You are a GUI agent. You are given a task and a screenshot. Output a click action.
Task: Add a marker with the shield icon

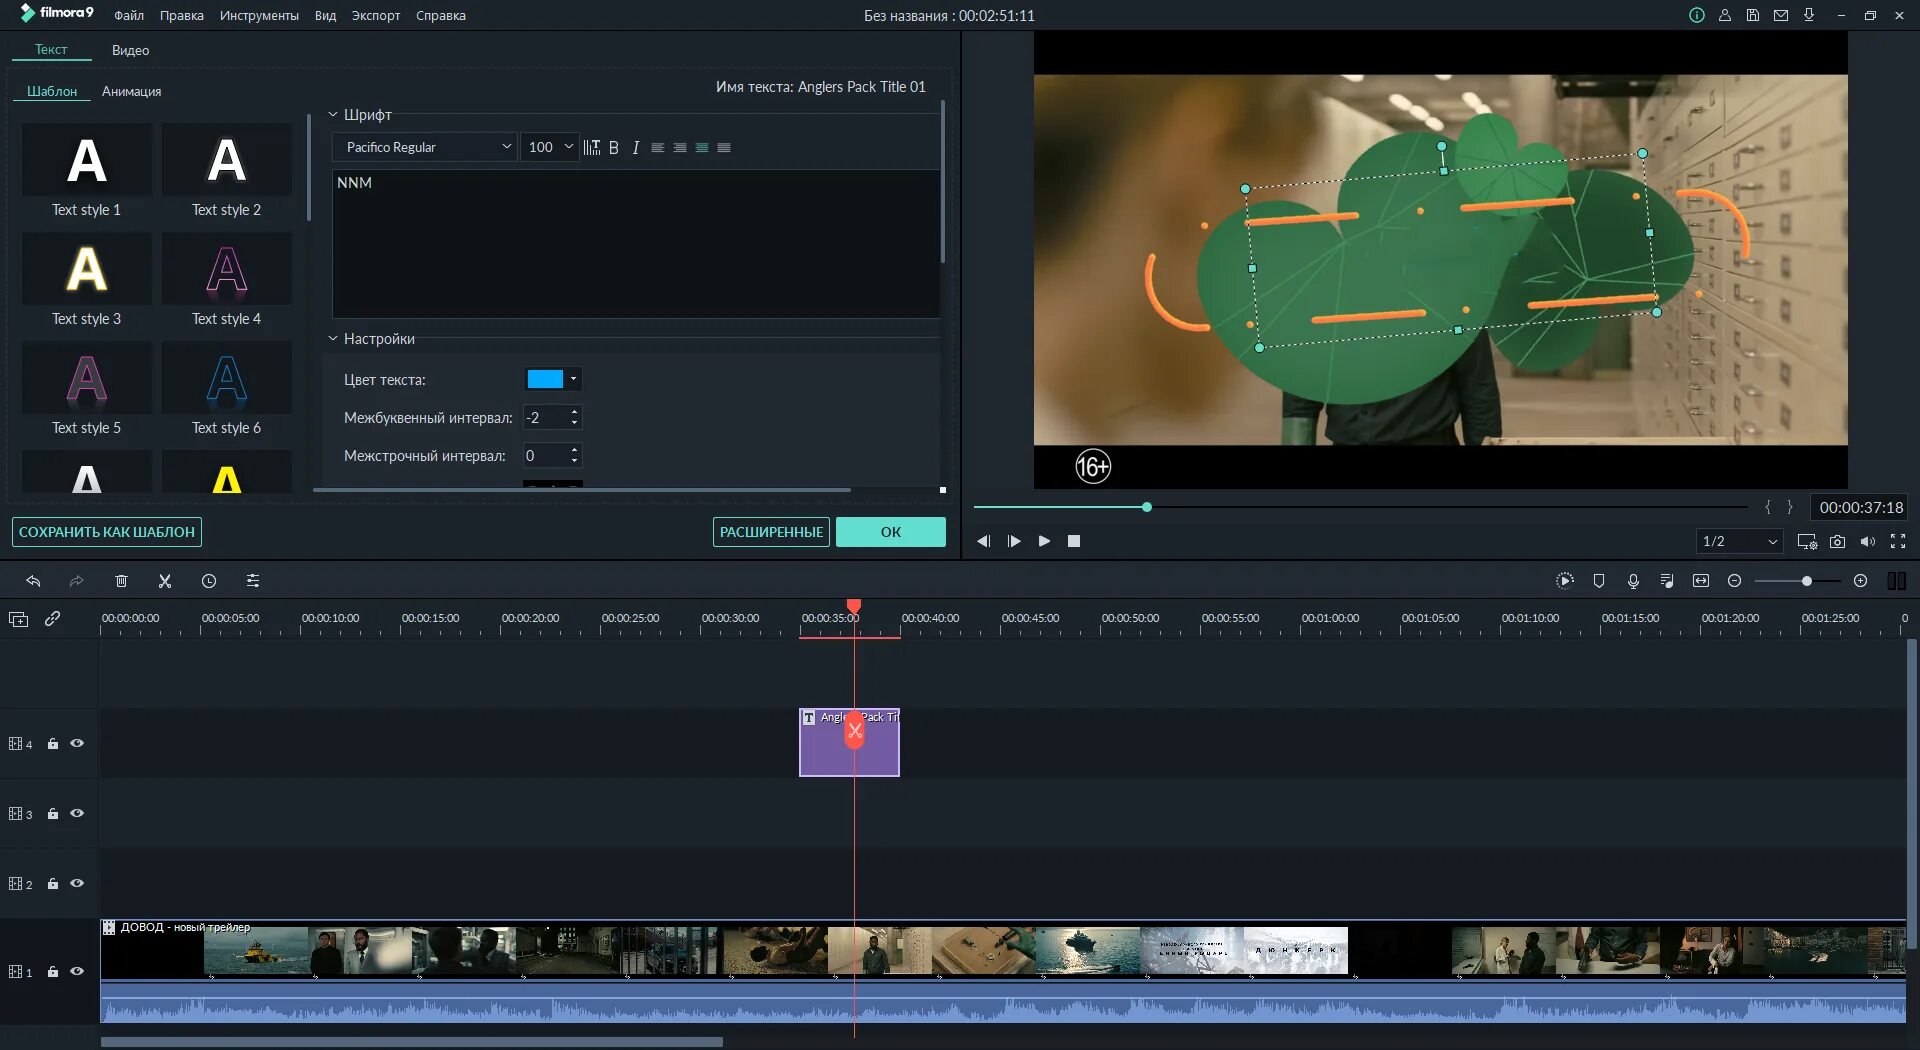1599,581
